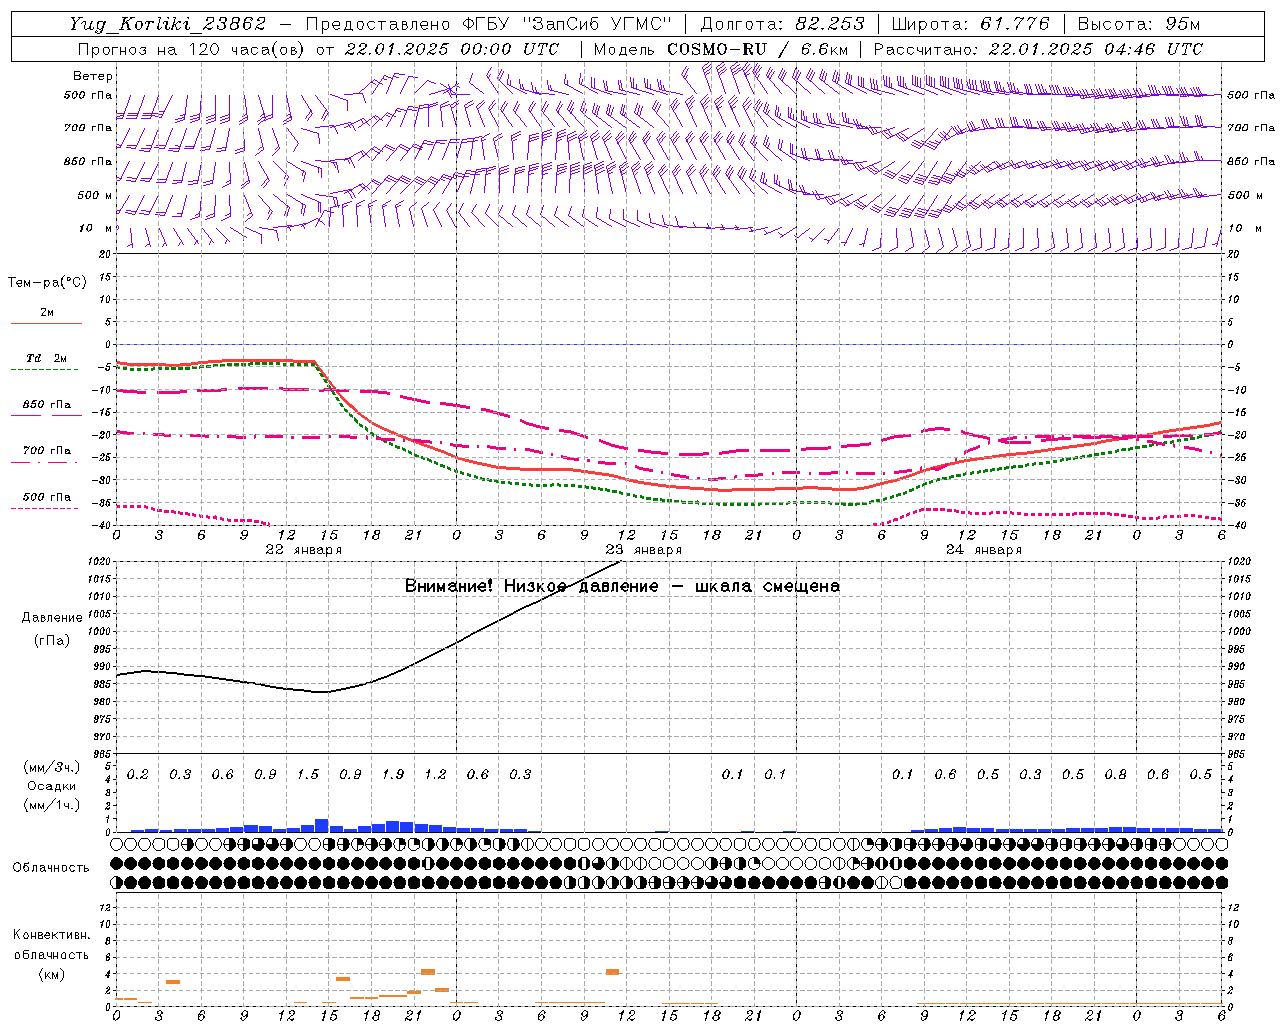Click the forecast header Прогноз на 120 часа(ов)
Image resolution: width=1280 pixels, height=1024 pixels.
pos(193,49)
